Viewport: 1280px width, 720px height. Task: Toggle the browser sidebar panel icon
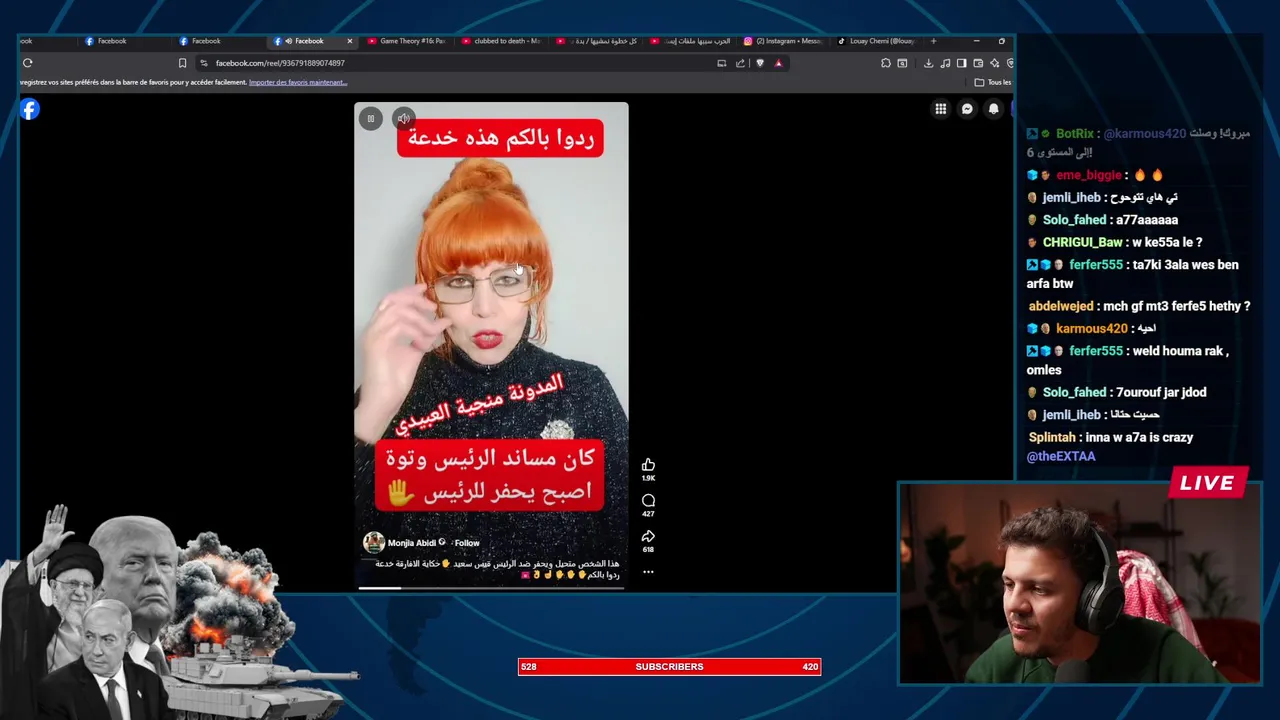962,63
